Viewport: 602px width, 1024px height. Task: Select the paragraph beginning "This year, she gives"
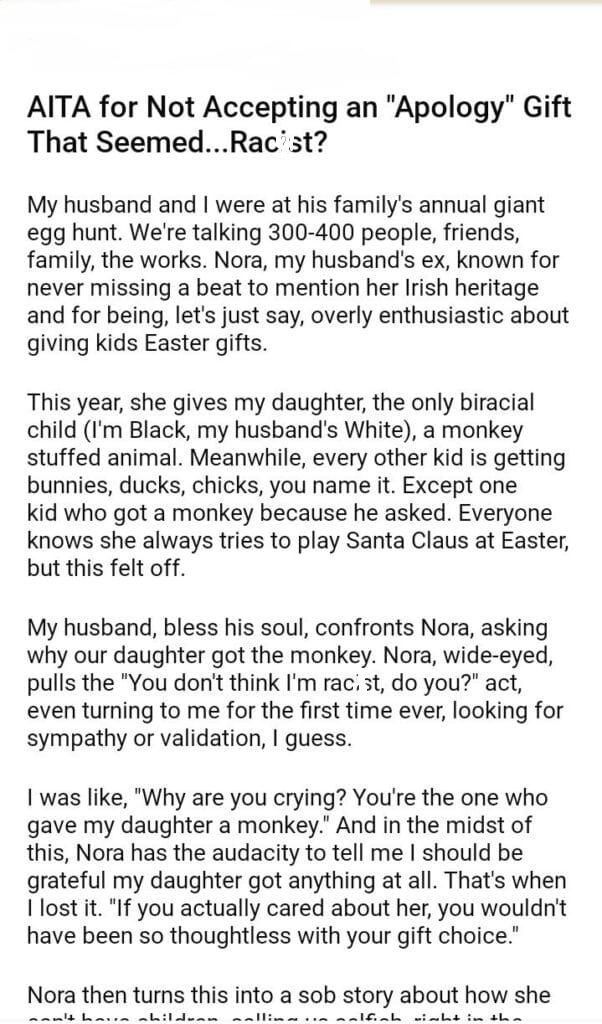point(298,486)
